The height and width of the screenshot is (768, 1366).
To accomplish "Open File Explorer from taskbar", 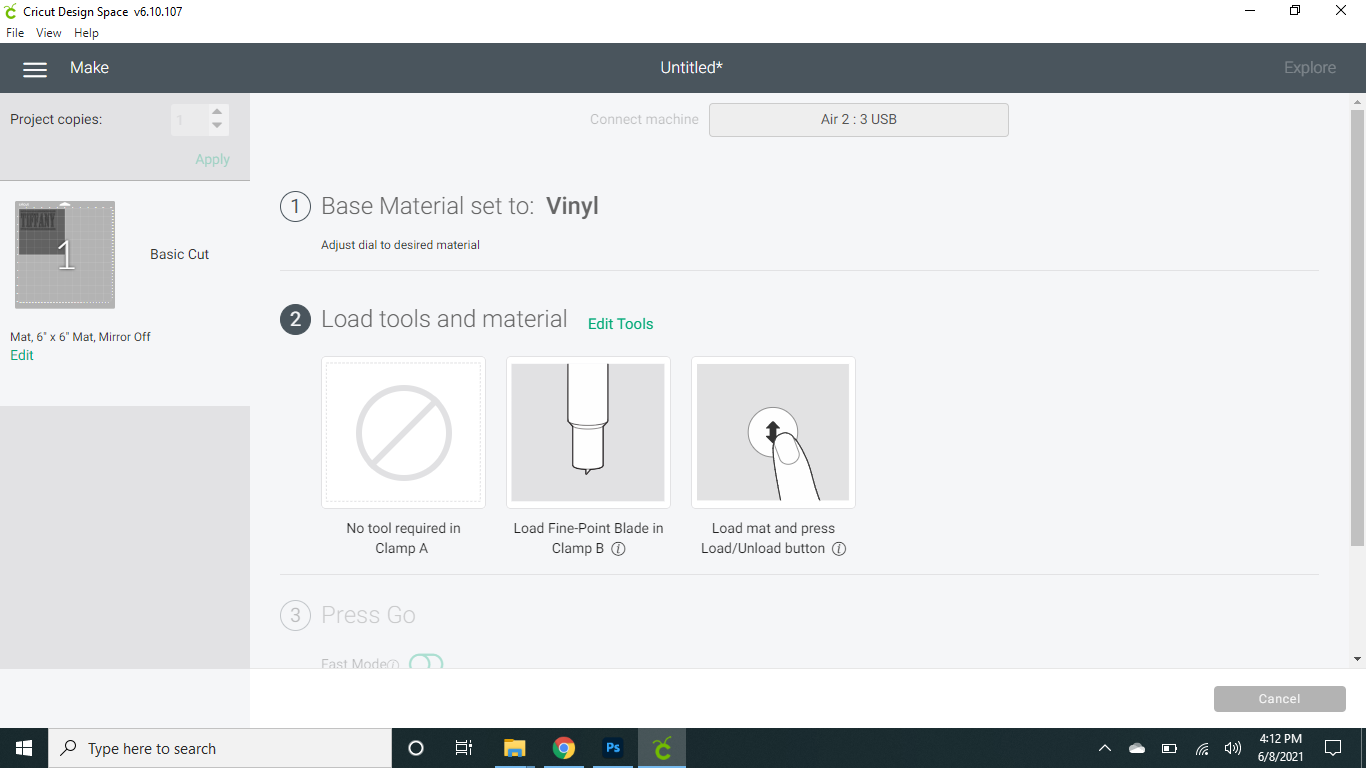I will point(514,748).
